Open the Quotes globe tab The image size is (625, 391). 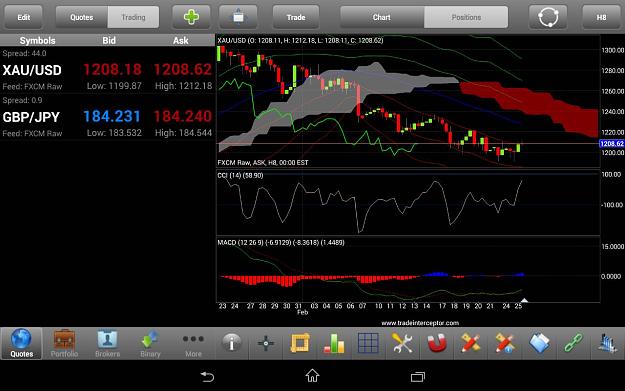tap(22, 343)
